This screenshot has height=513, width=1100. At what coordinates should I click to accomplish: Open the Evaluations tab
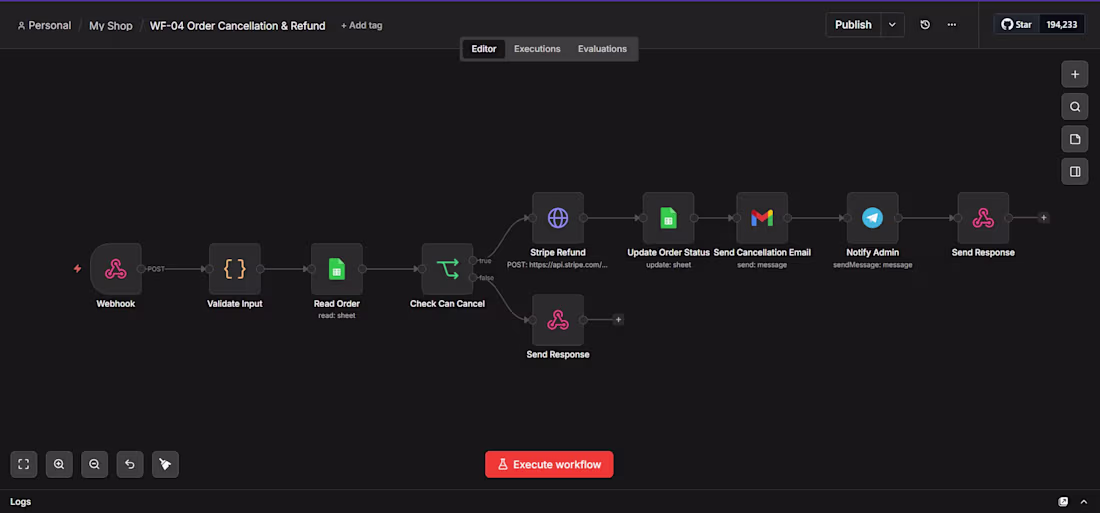click(602, 49)
